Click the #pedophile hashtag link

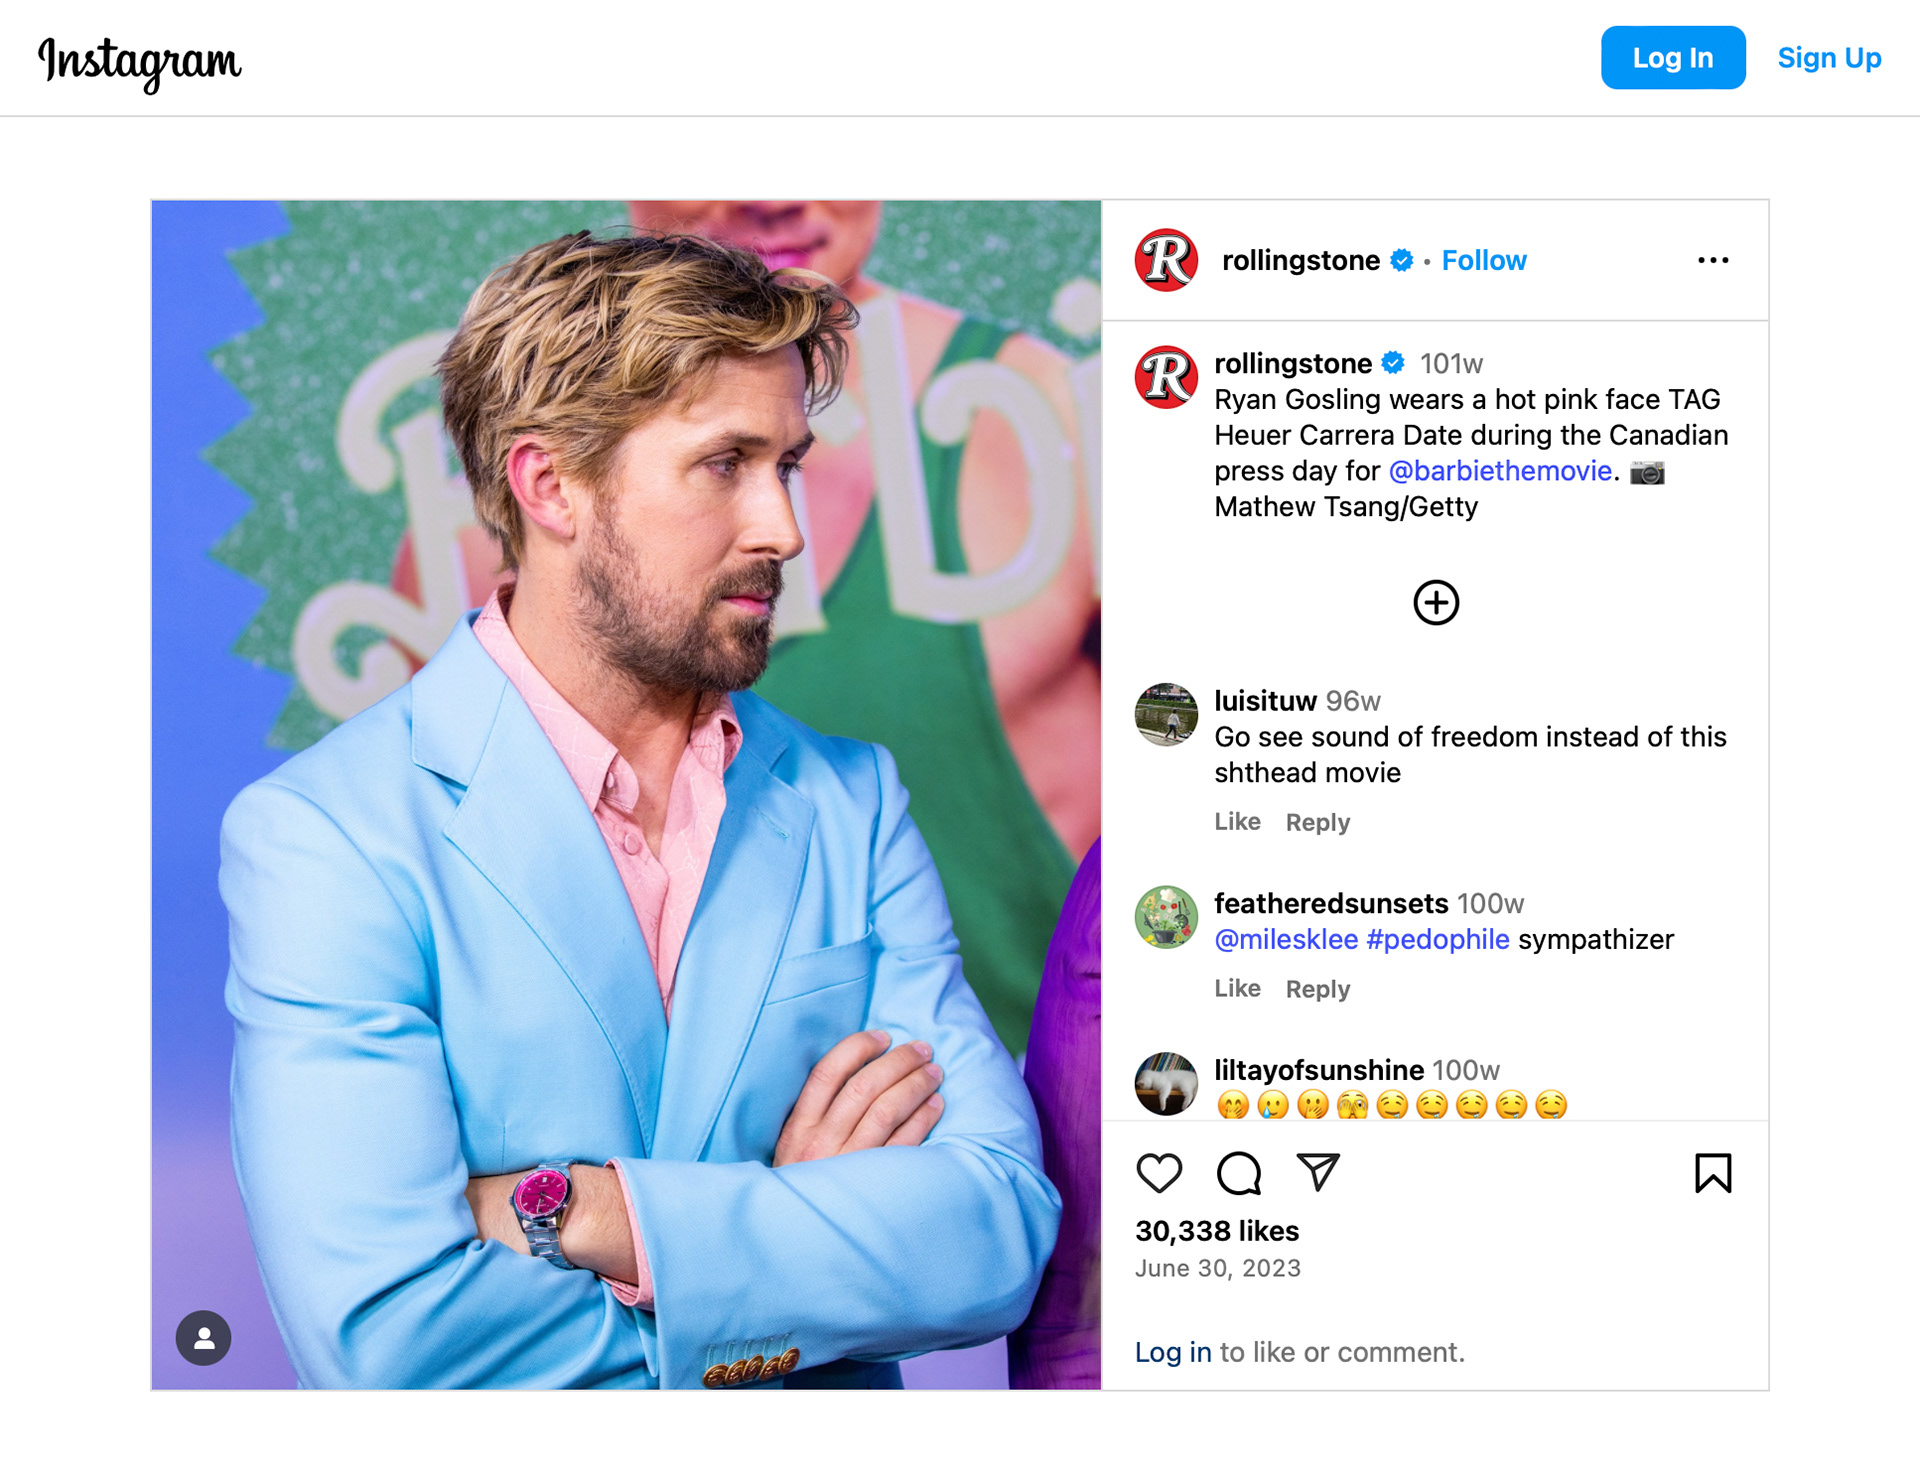(x=1437, y=940)
